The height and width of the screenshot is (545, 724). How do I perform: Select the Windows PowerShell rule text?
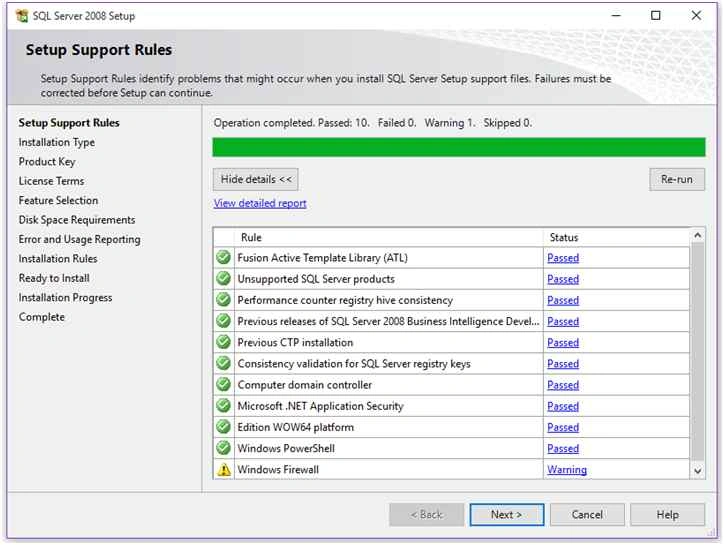click(286, 448)
